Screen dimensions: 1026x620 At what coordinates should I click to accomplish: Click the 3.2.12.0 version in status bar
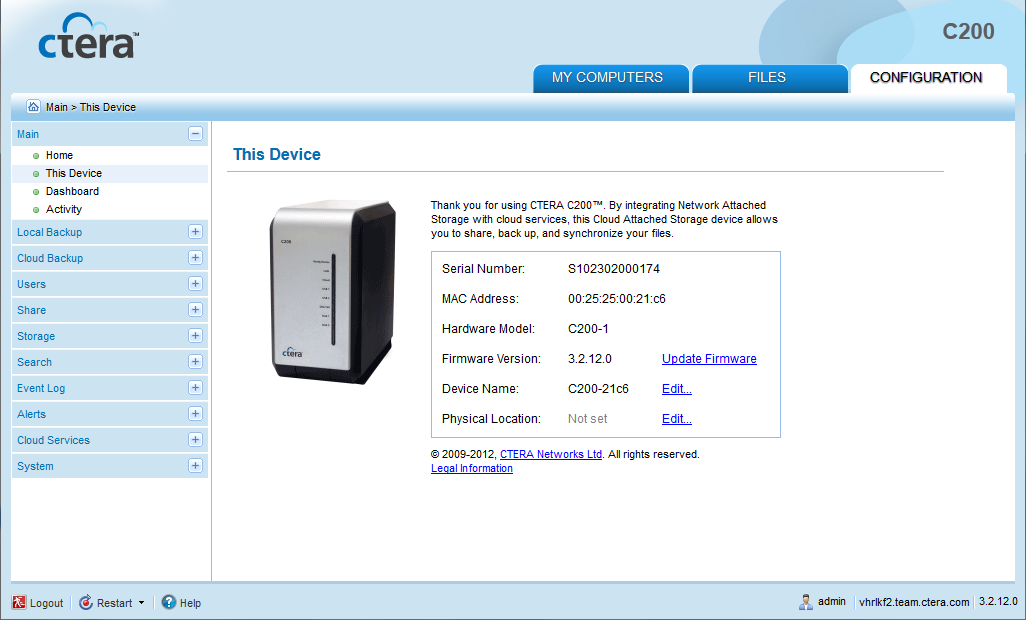pos(998,601)
